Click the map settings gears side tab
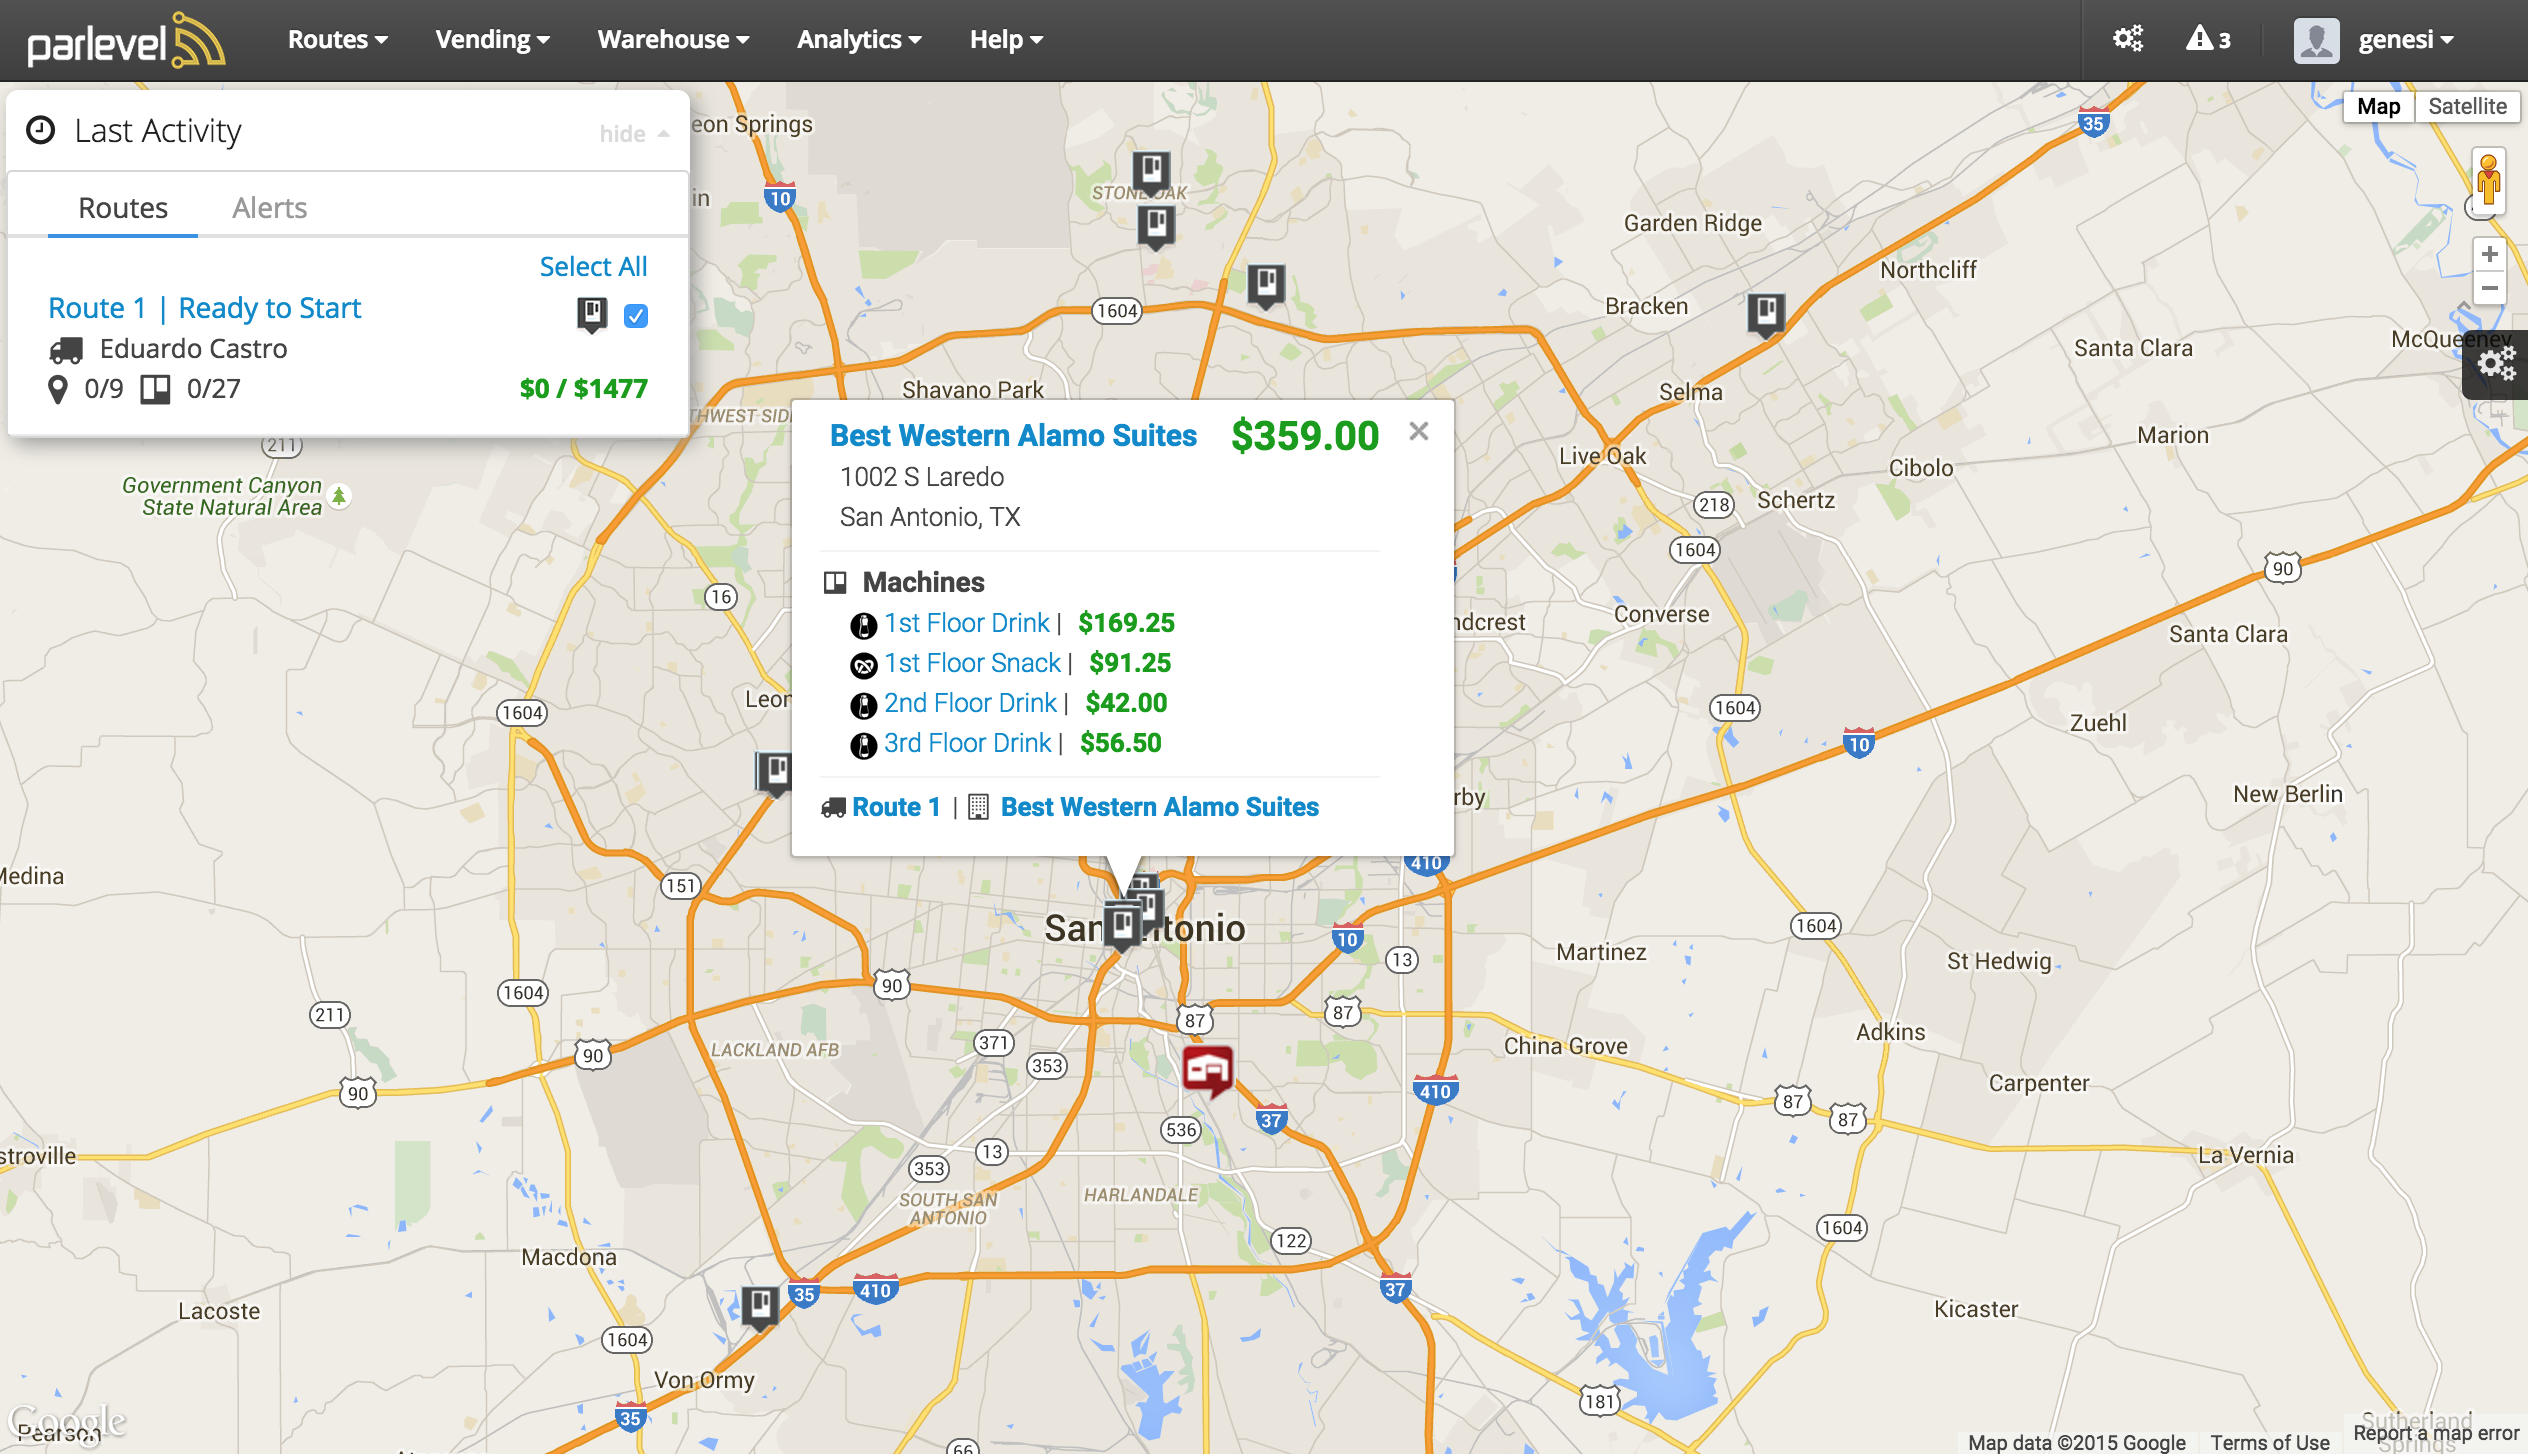2528x1454 pixels. click(x=2495, y=364)
